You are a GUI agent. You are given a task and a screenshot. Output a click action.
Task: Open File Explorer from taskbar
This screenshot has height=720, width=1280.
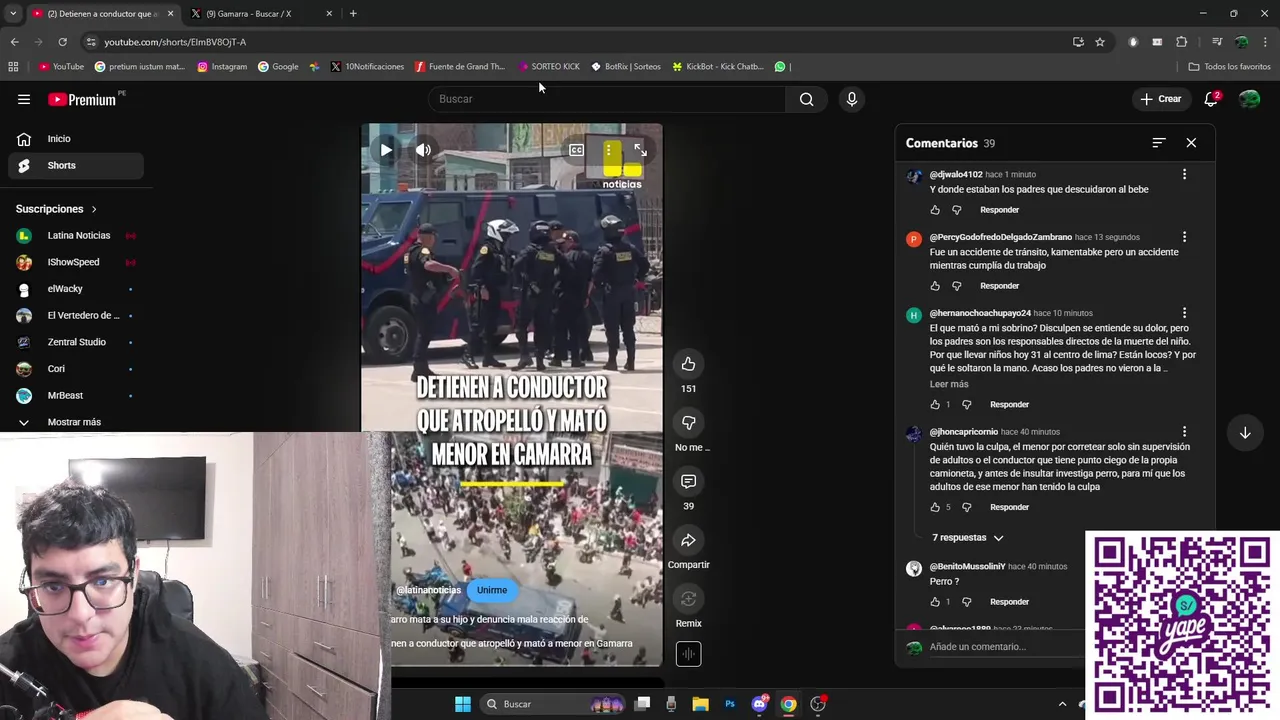click(700, 704)
